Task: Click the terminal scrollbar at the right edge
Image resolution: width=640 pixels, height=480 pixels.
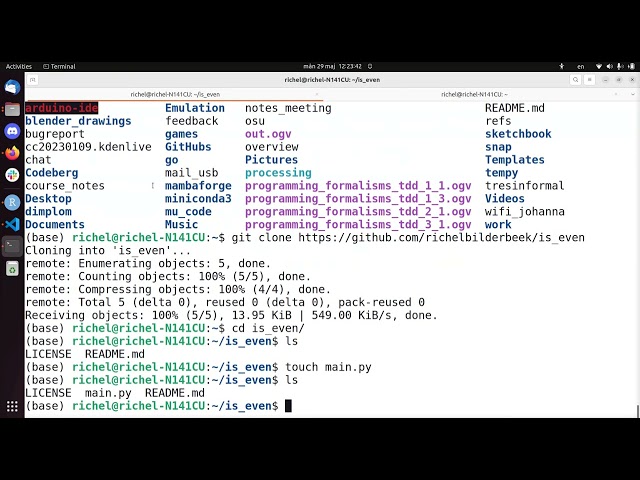Action: pos(638,411)
